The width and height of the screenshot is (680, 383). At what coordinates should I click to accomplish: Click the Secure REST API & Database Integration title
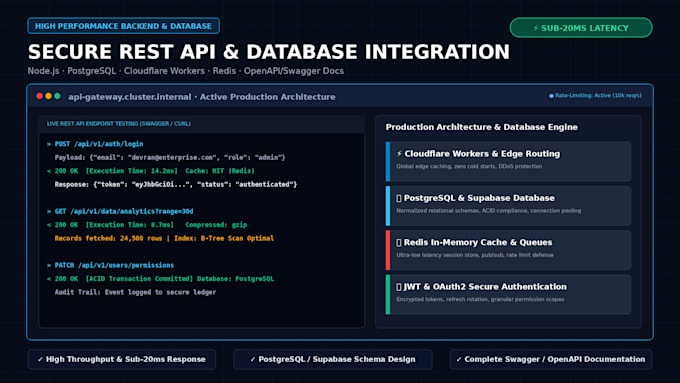pyautogui.click(x=268, y=52)
